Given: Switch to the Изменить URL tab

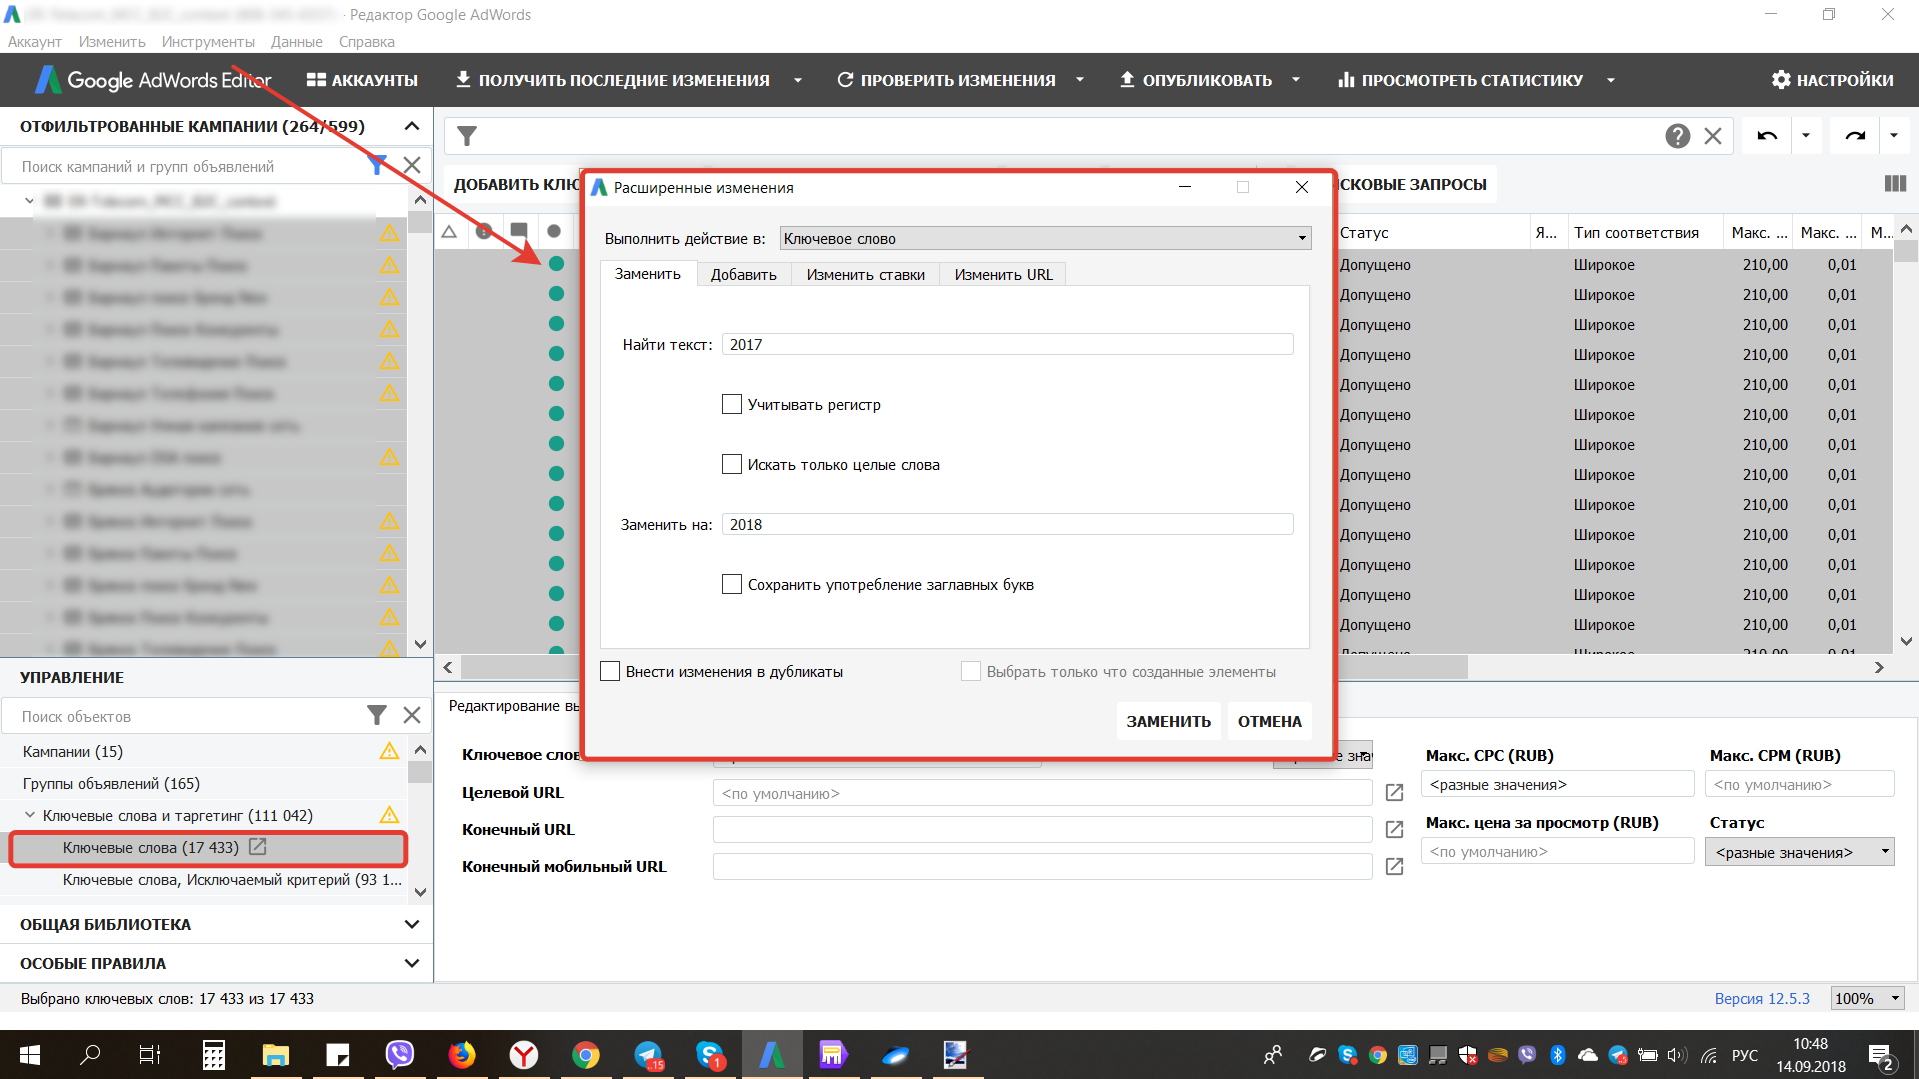Looking at the screenshot, I should (1003, 274).
